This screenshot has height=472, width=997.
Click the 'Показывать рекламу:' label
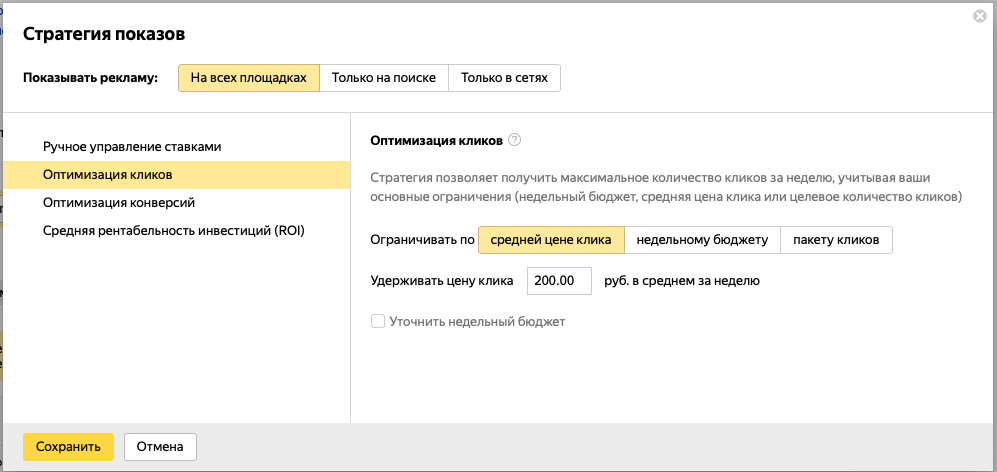90,78
